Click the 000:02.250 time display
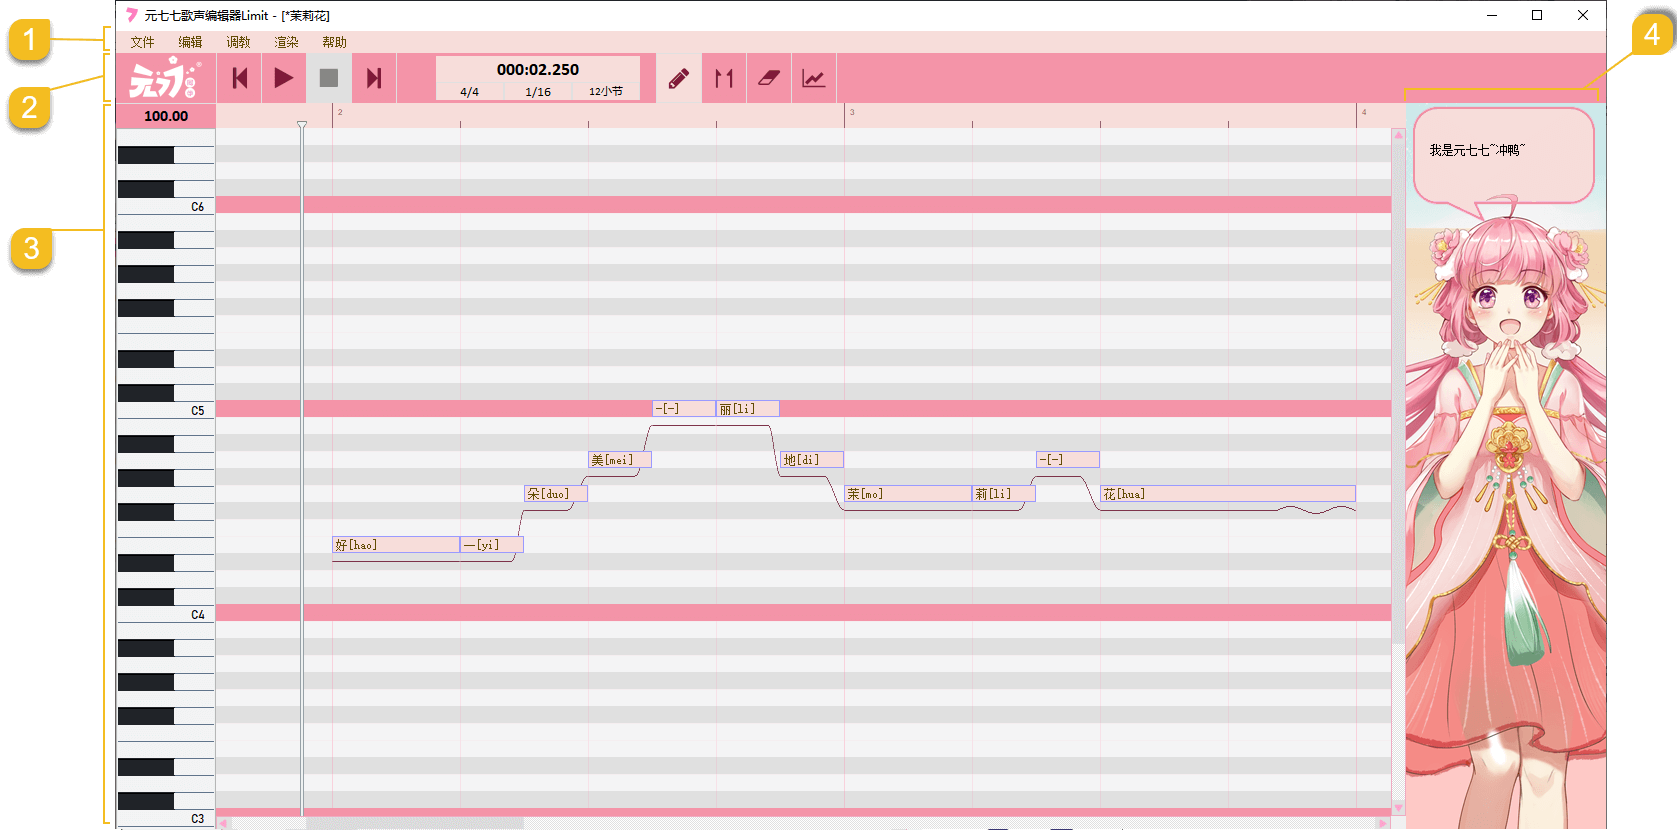 pos(538,69)
